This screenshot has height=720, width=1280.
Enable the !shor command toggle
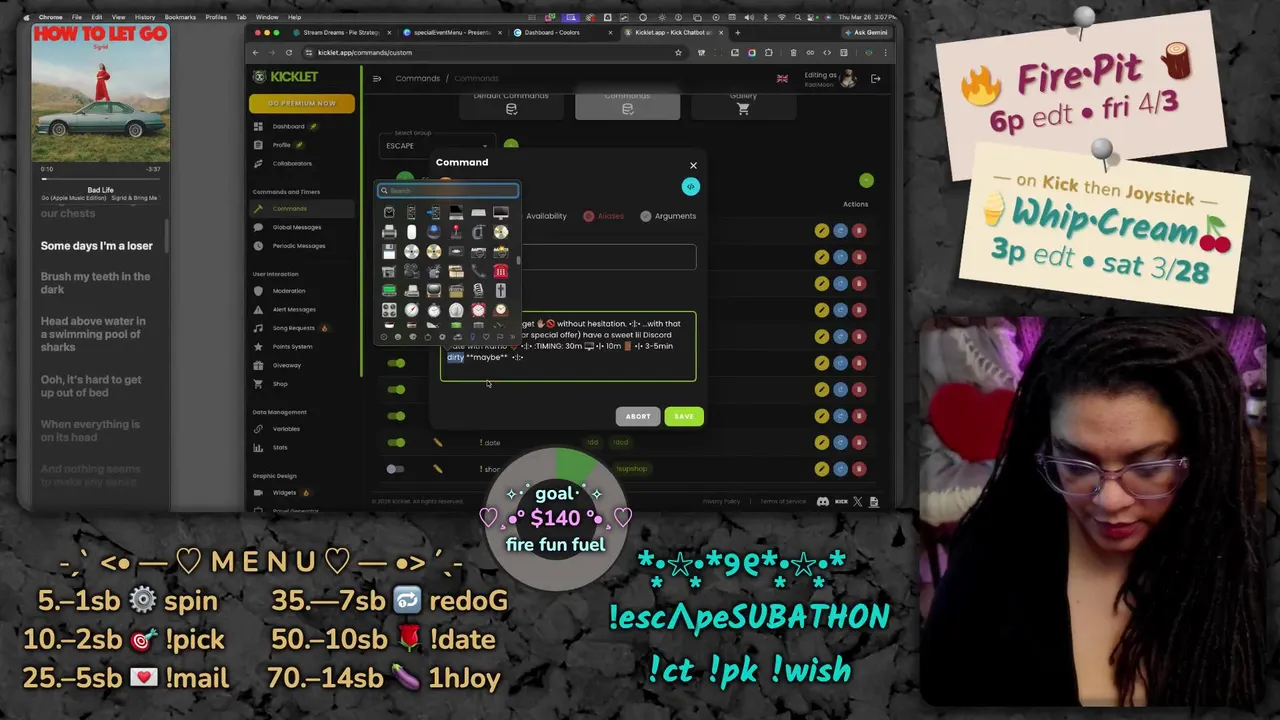click(x=396, y=468)
